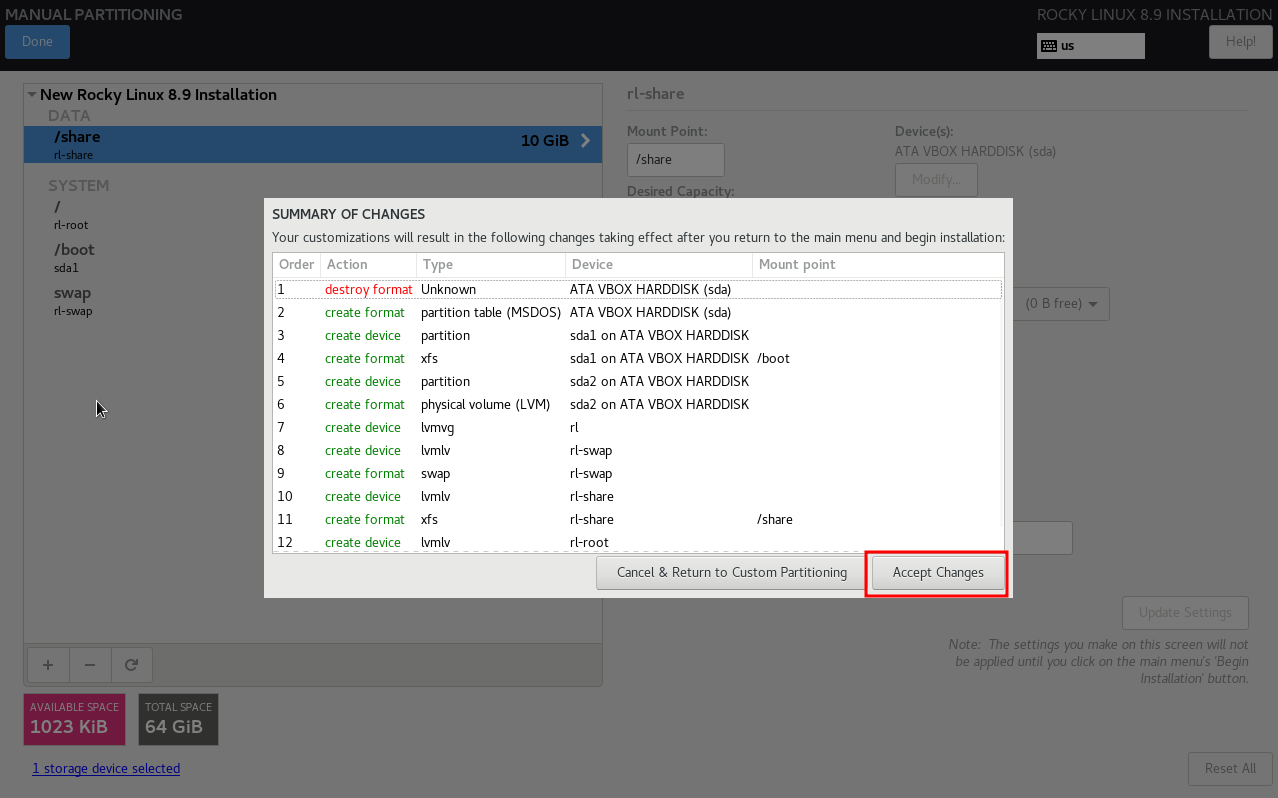Select row 10 create device lvmlv rl-share
This screenshot has height=798, width=1278.
pyautogui.click(x=638, y=496)
